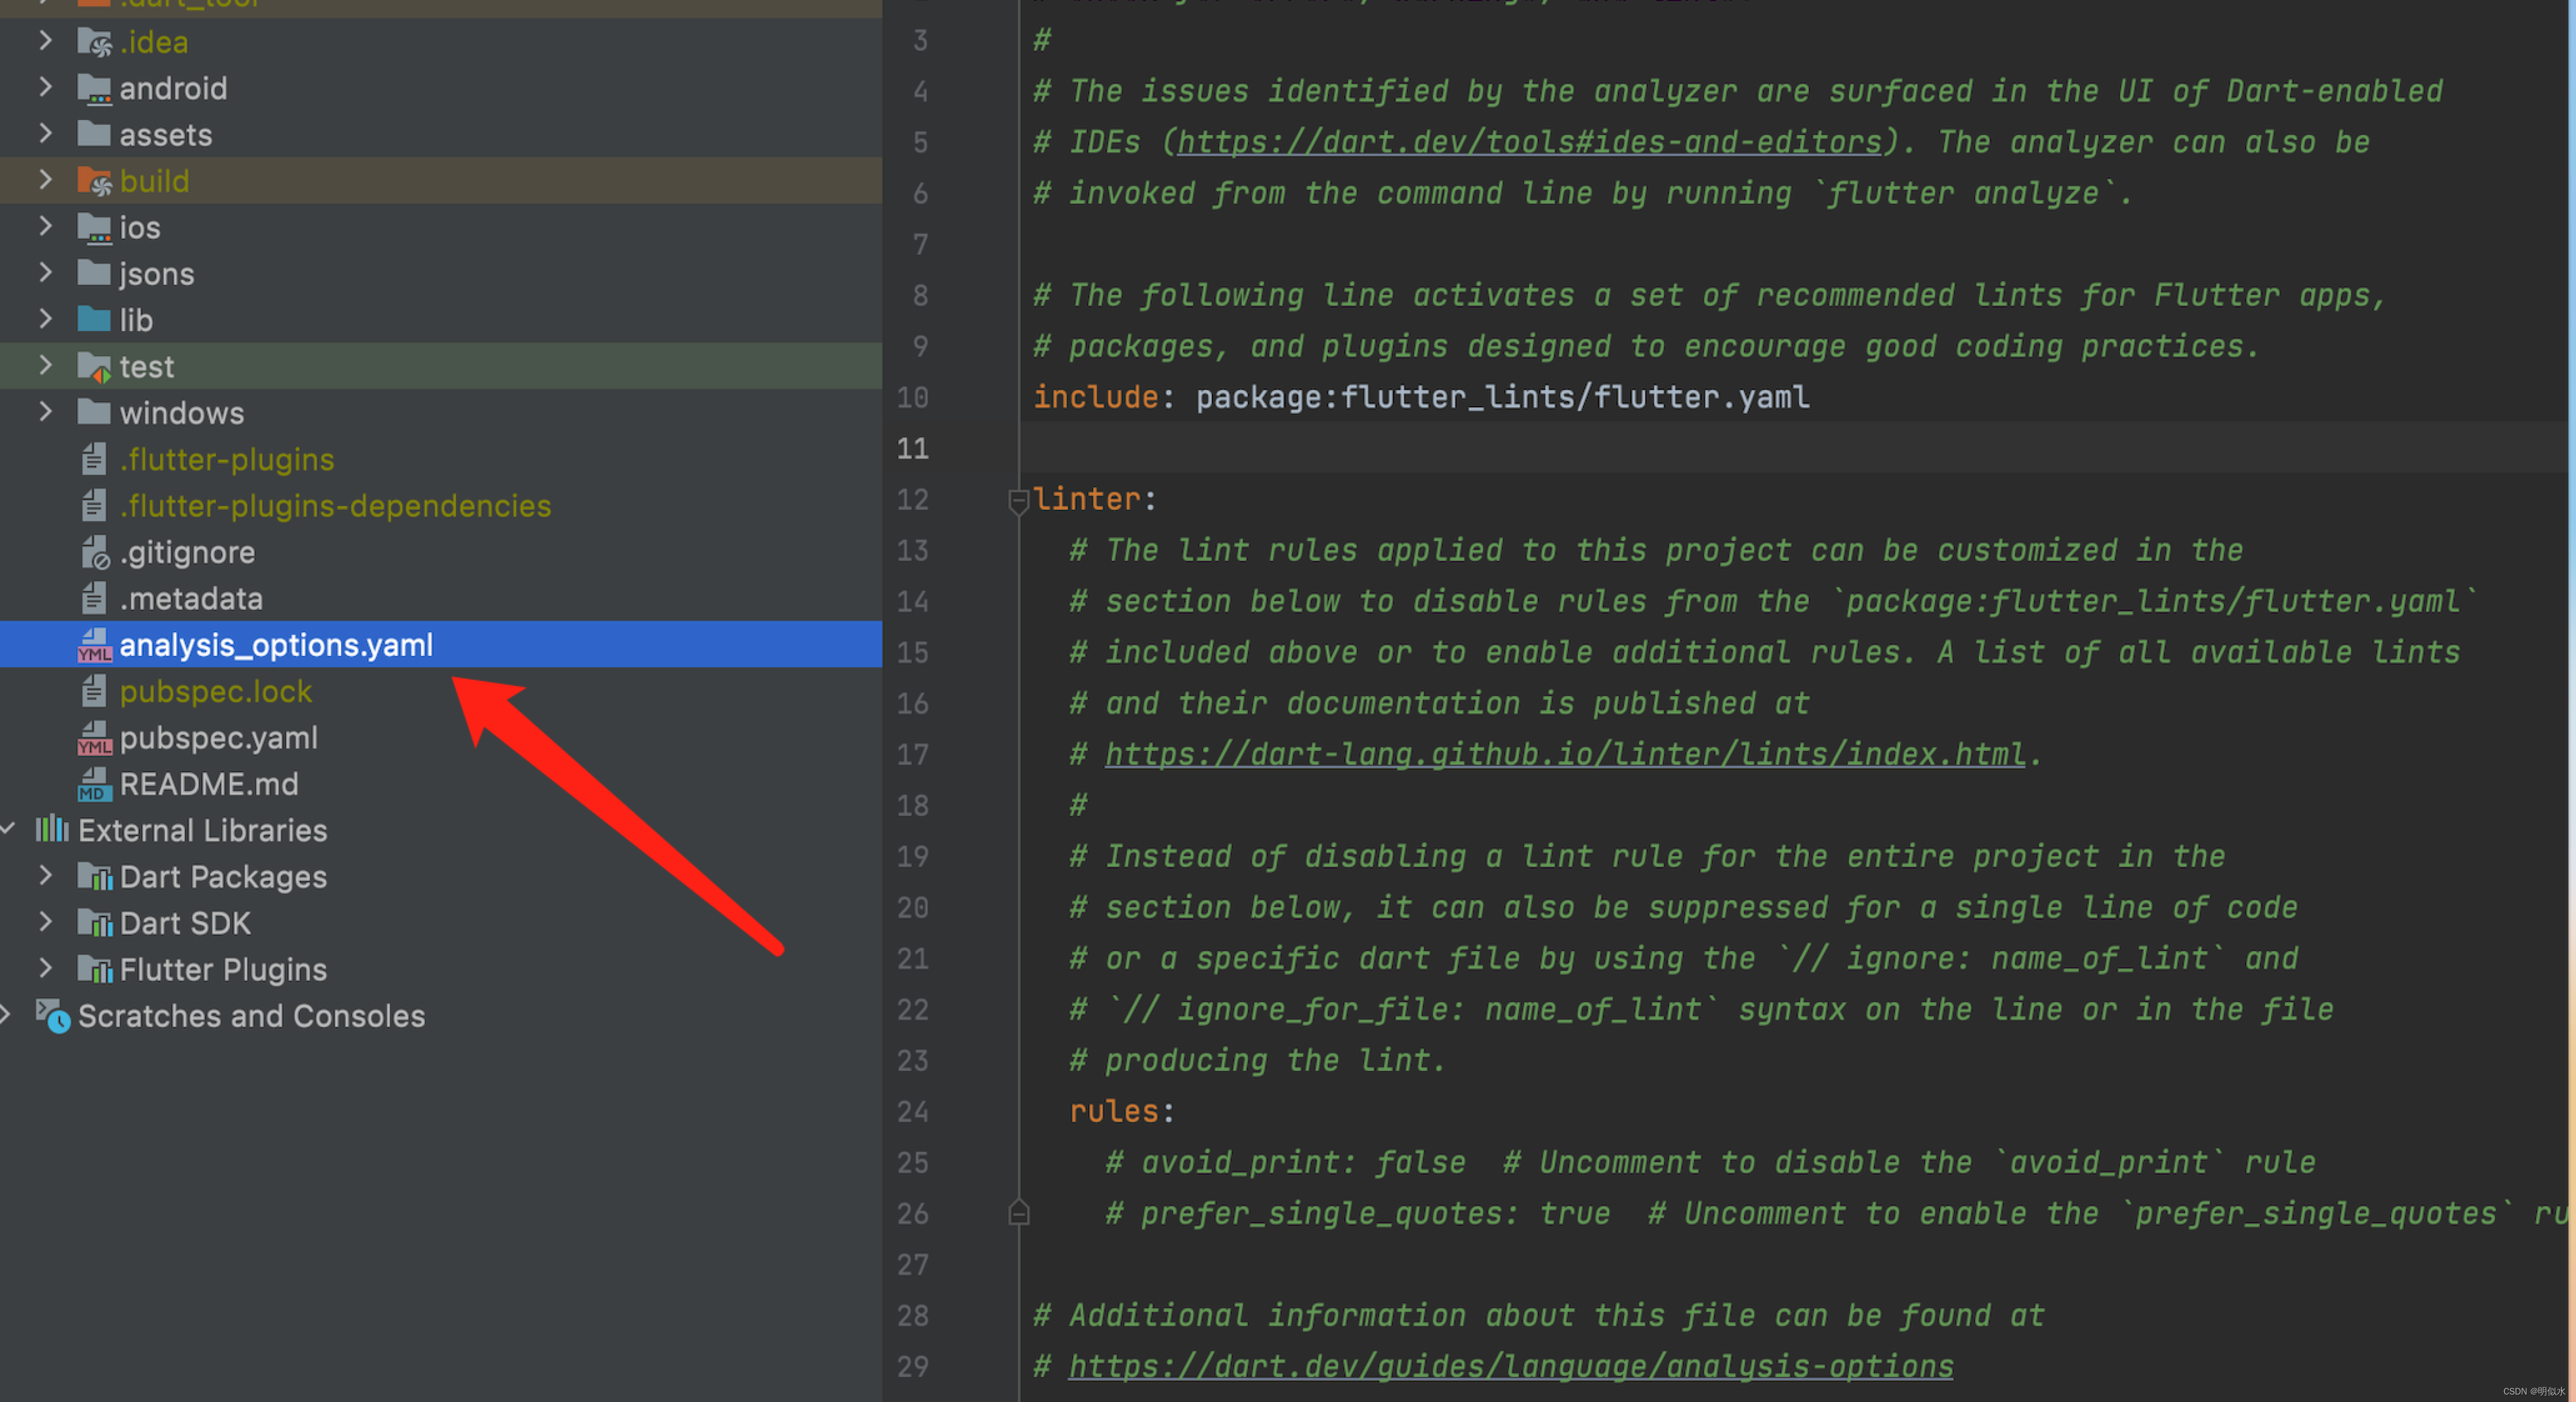This screenshot has width=2576, height=1402.
Task: Click the README.md markdown file icon
Action: [94, 785]
